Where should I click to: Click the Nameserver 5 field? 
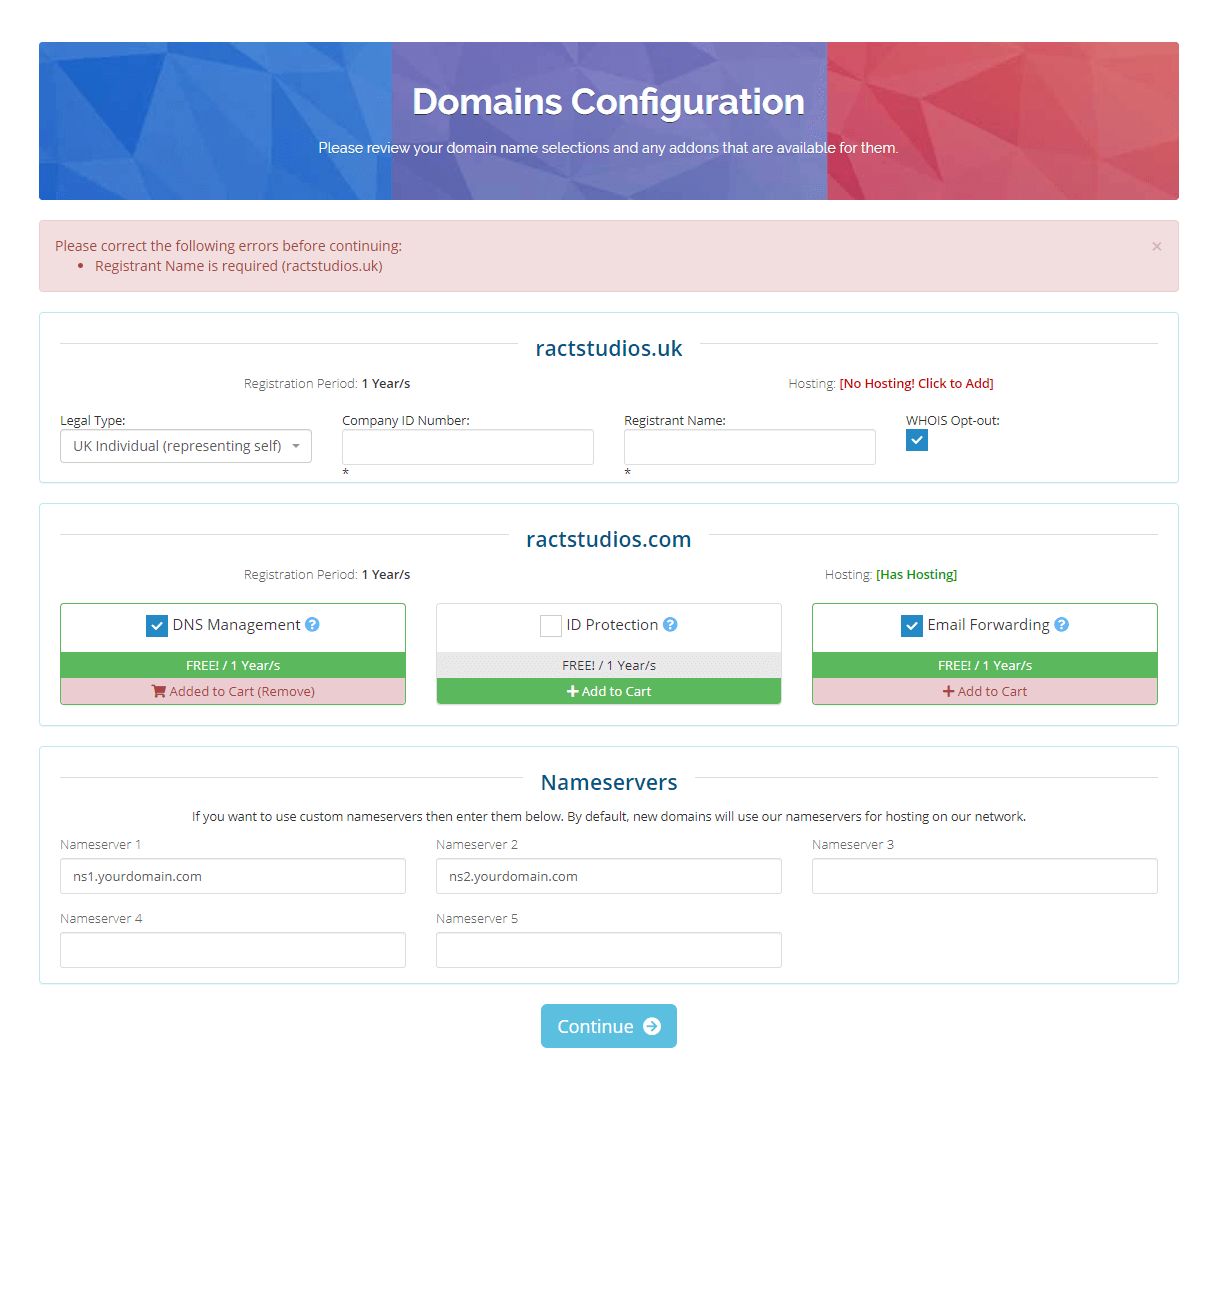609,950
